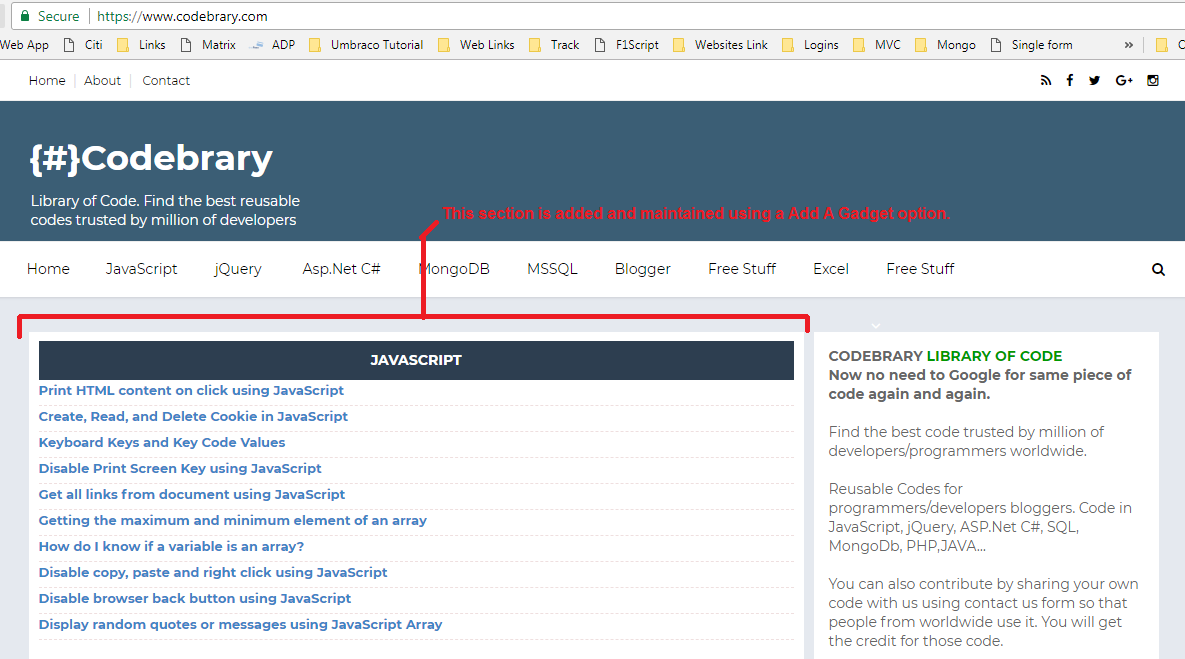Open the Citi bookmarks folder icon
1185x659 pixels.
point(68,44)
